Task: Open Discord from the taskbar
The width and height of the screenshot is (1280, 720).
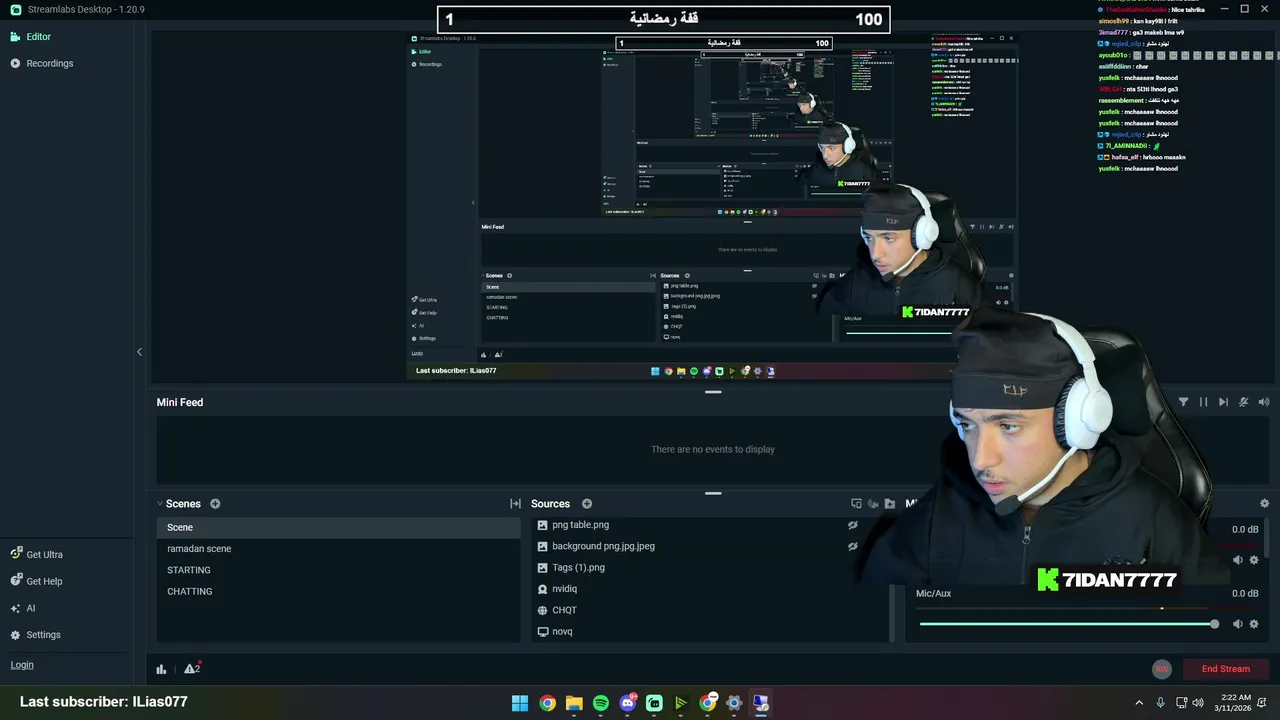Action: point(628,703)
